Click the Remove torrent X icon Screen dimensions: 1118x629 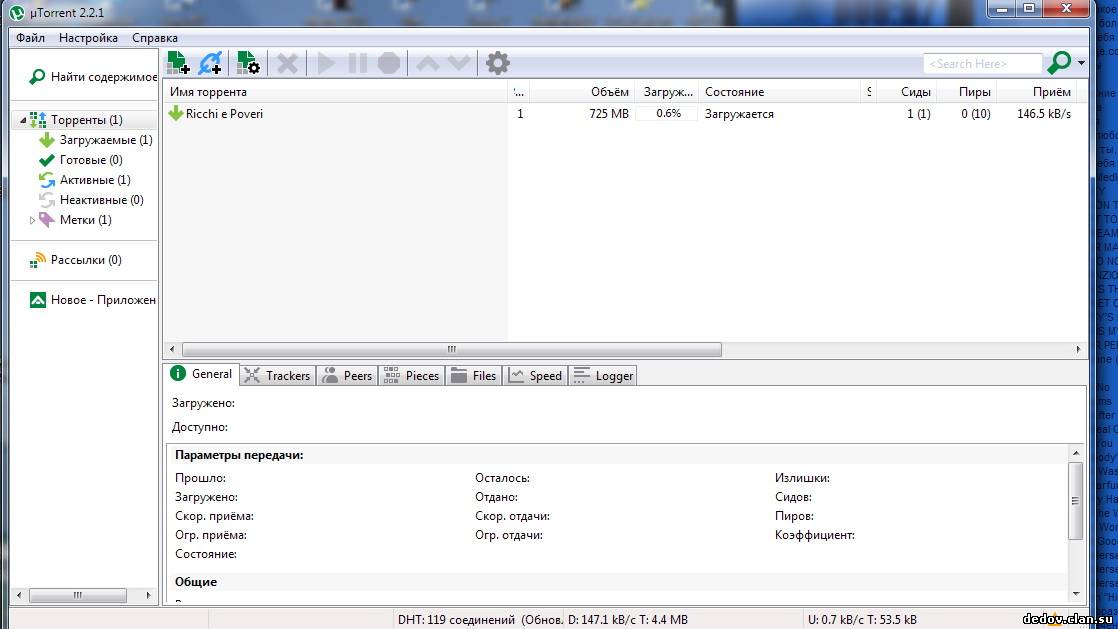point(287,63)
